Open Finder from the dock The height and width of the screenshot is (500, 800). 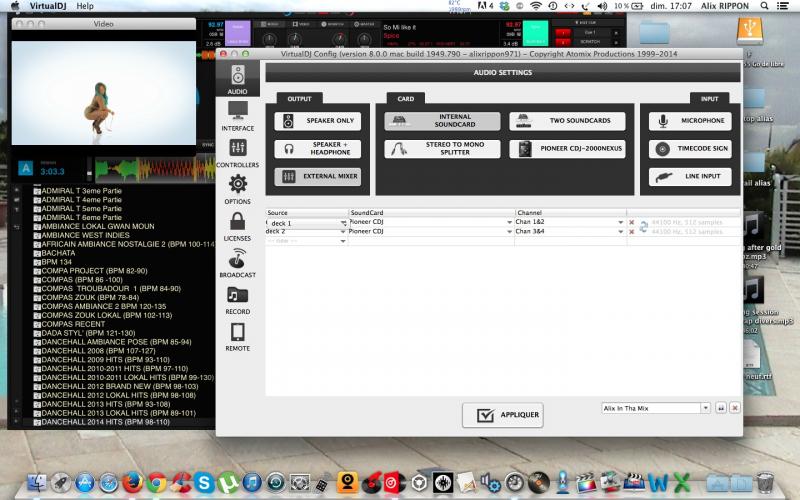click(37, 482)
